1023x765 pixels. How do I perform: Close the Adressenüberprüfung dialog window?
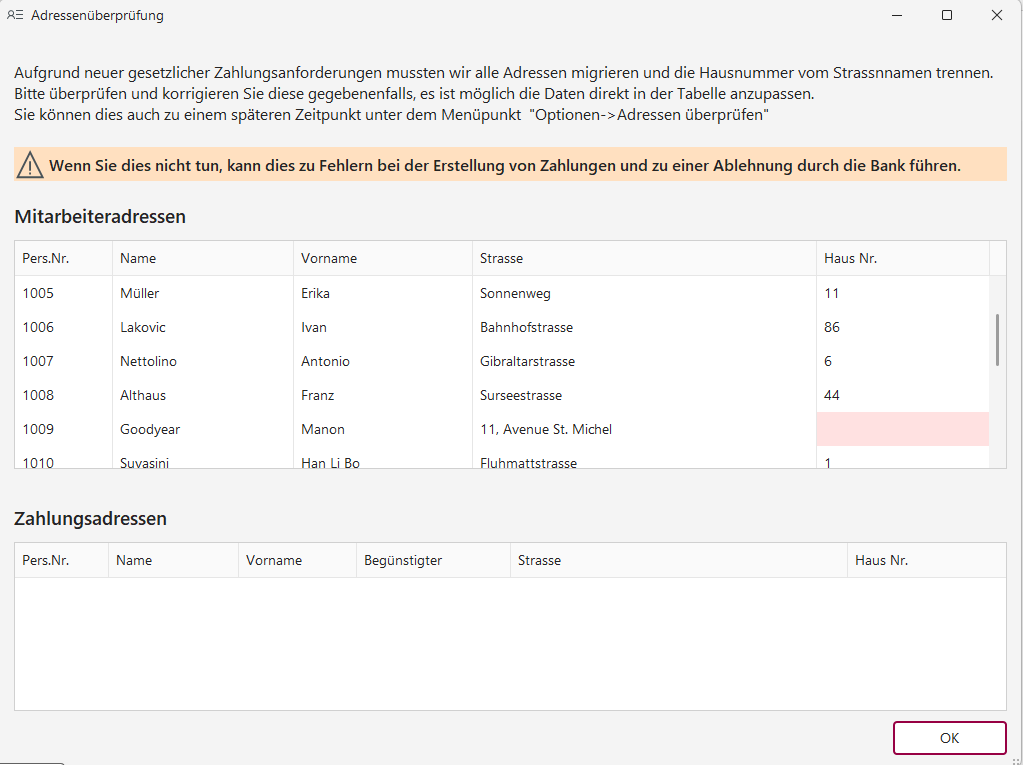pos(996,15)
